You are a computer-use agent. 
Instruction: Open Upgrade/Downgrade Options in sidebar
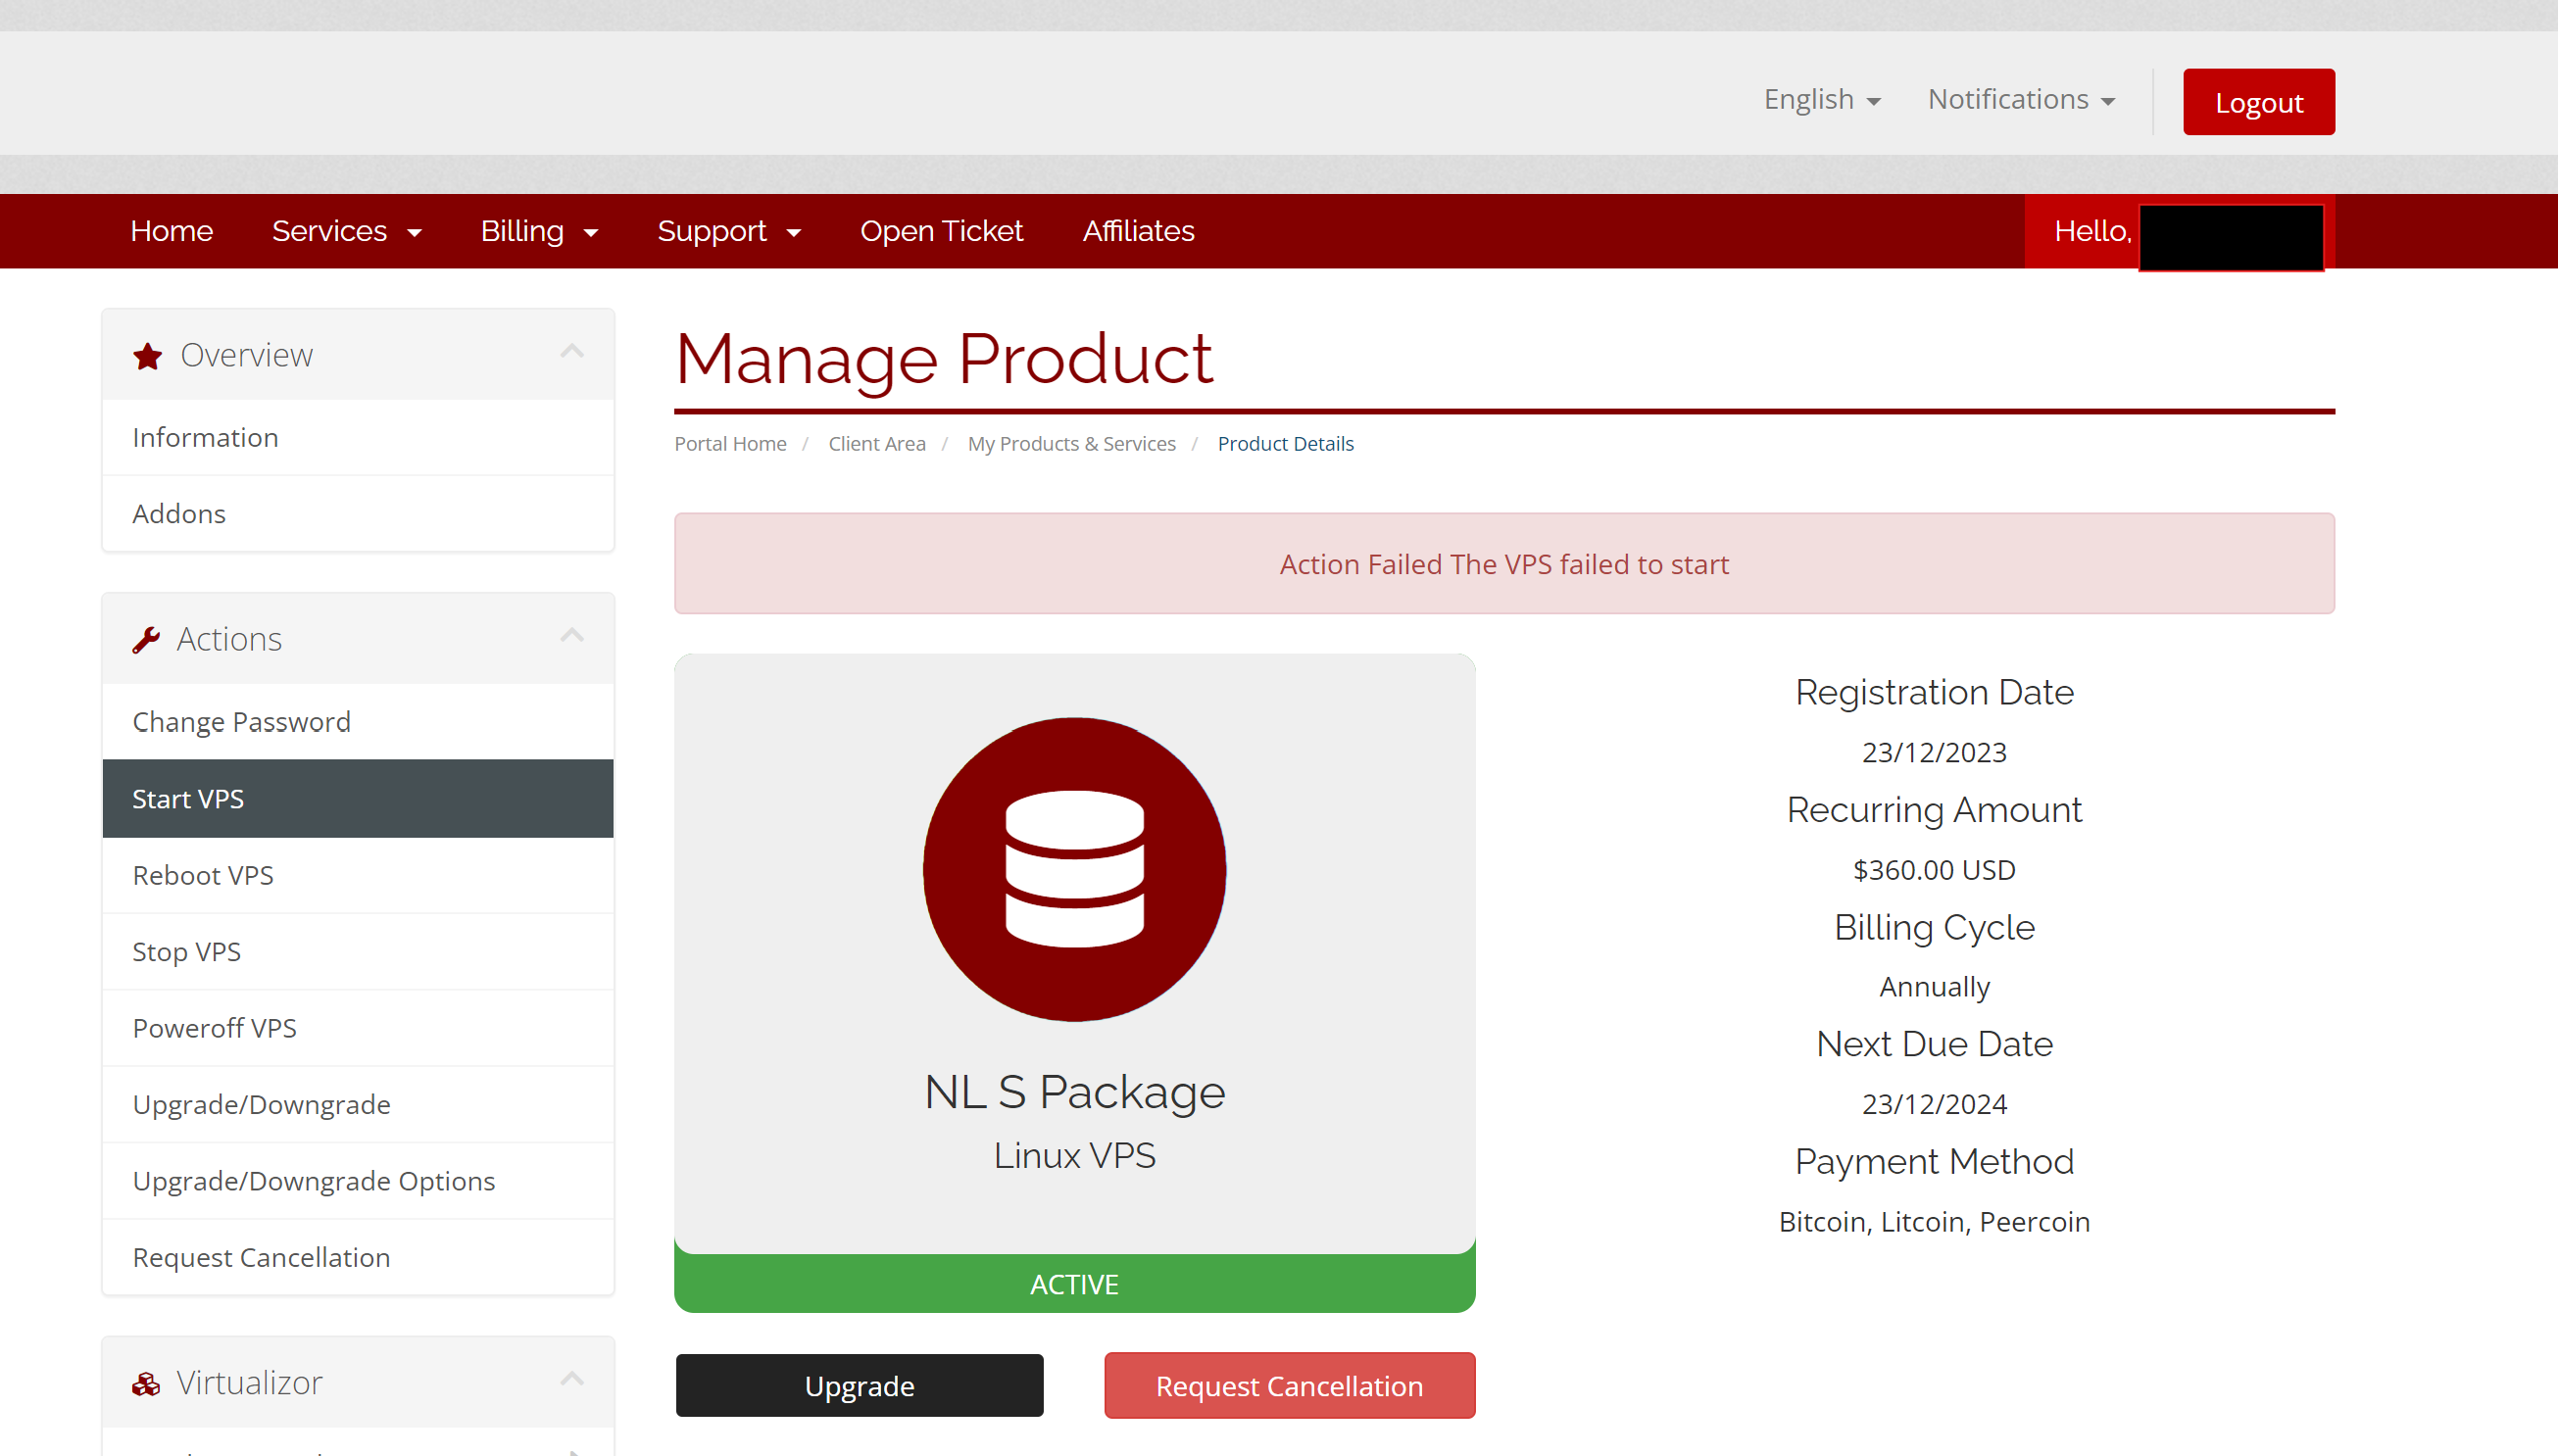[x=358, y=1182]
